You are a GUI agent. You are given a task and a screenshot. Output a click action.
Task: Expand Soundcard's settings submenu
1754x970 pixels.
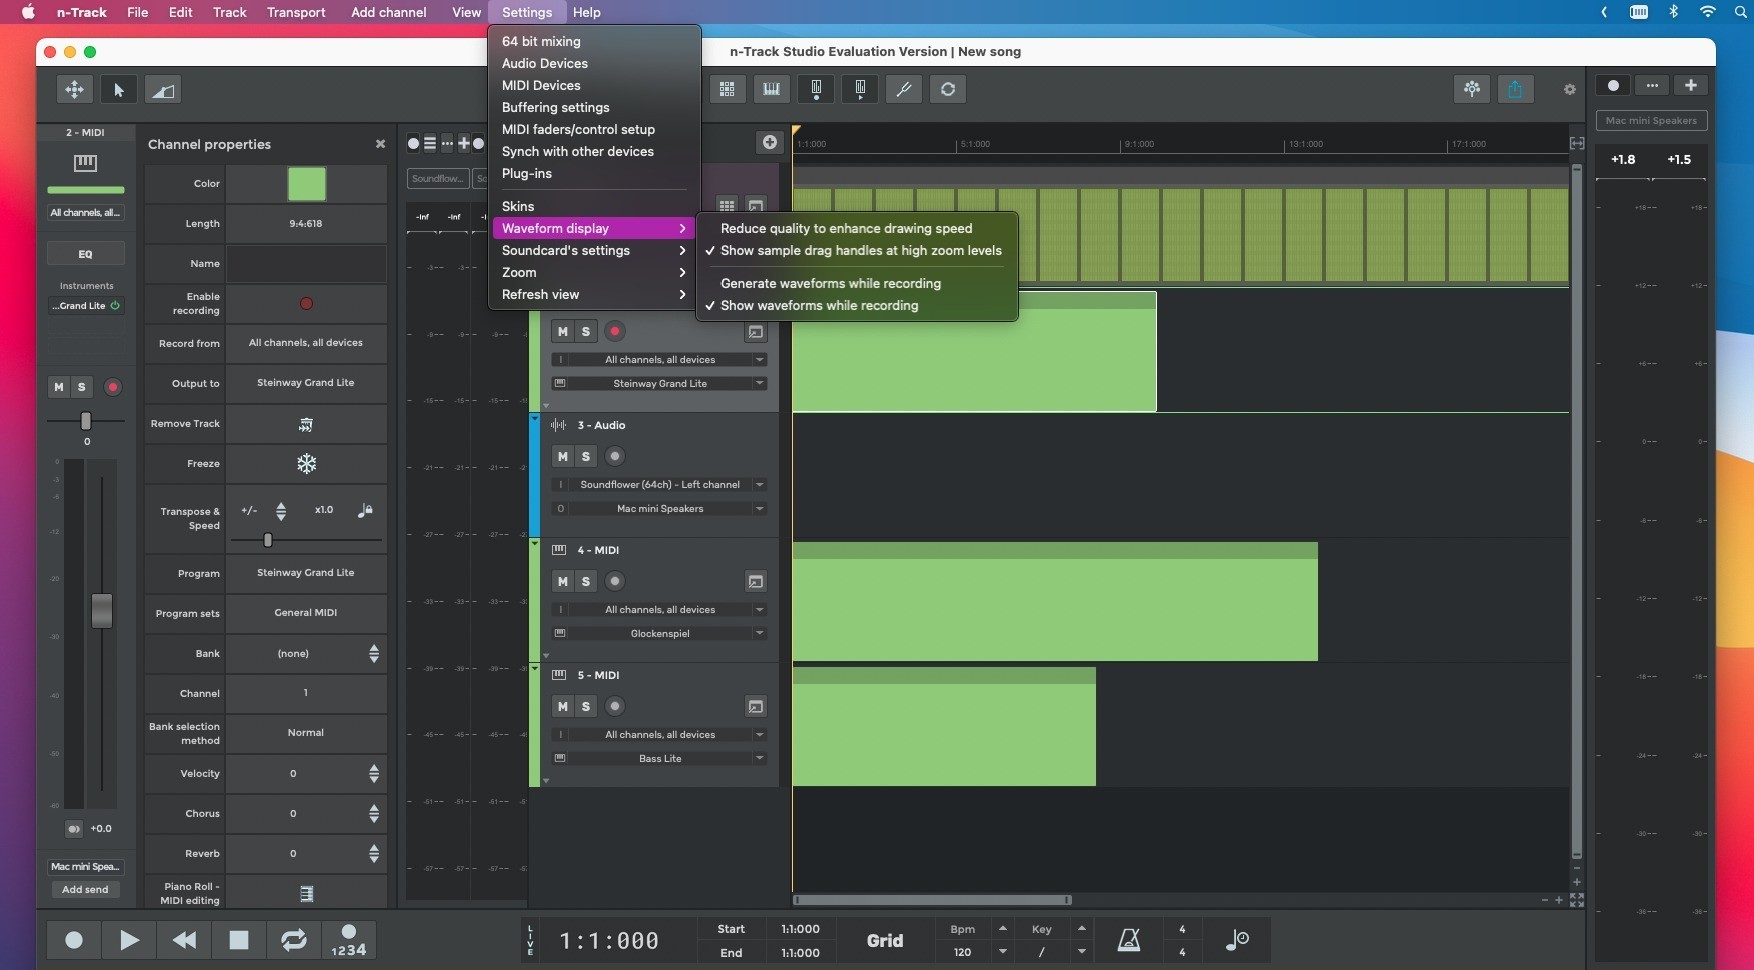[594, 251]
